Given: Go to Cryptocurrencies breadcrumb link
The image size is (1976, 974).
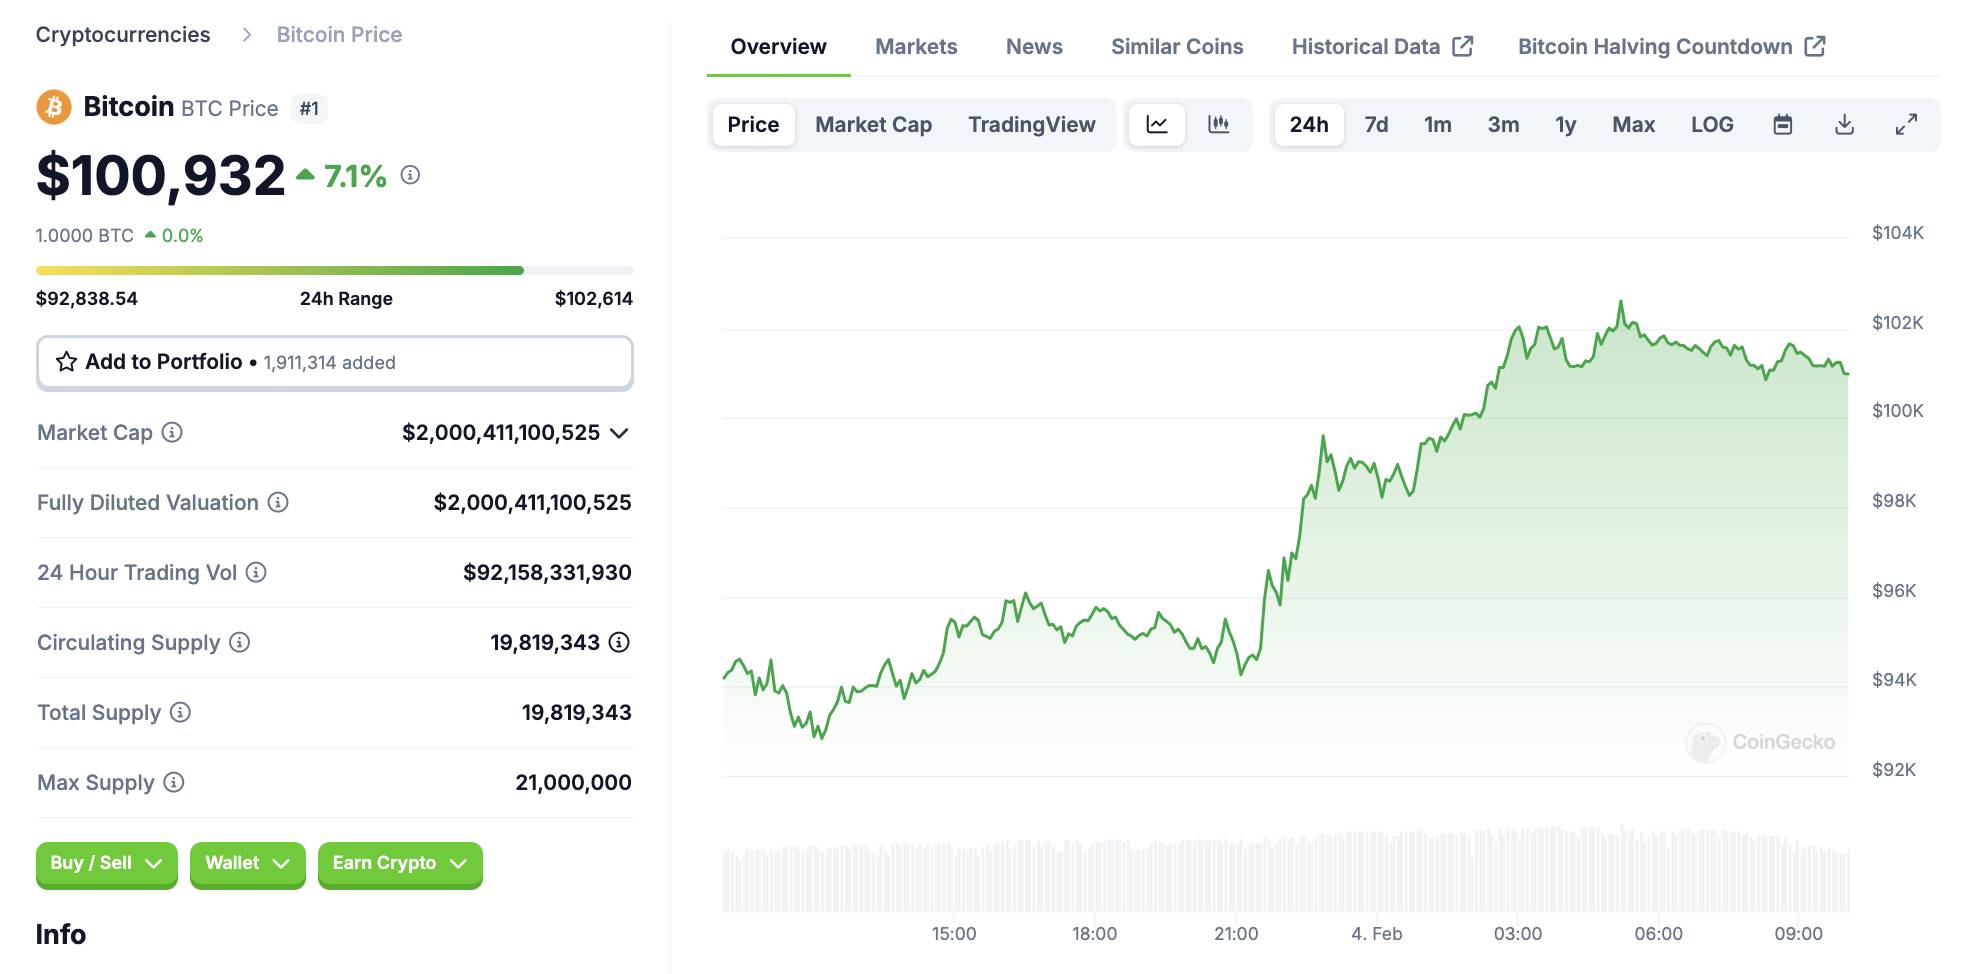Looking at the screenshot, I should [x=123, y=35].
